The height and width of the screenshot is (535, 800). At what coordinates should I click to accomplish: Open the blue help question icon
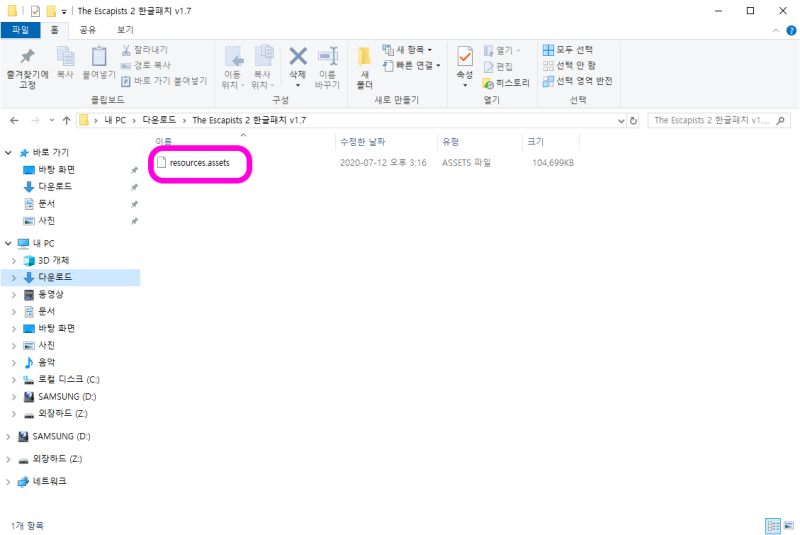791,31
